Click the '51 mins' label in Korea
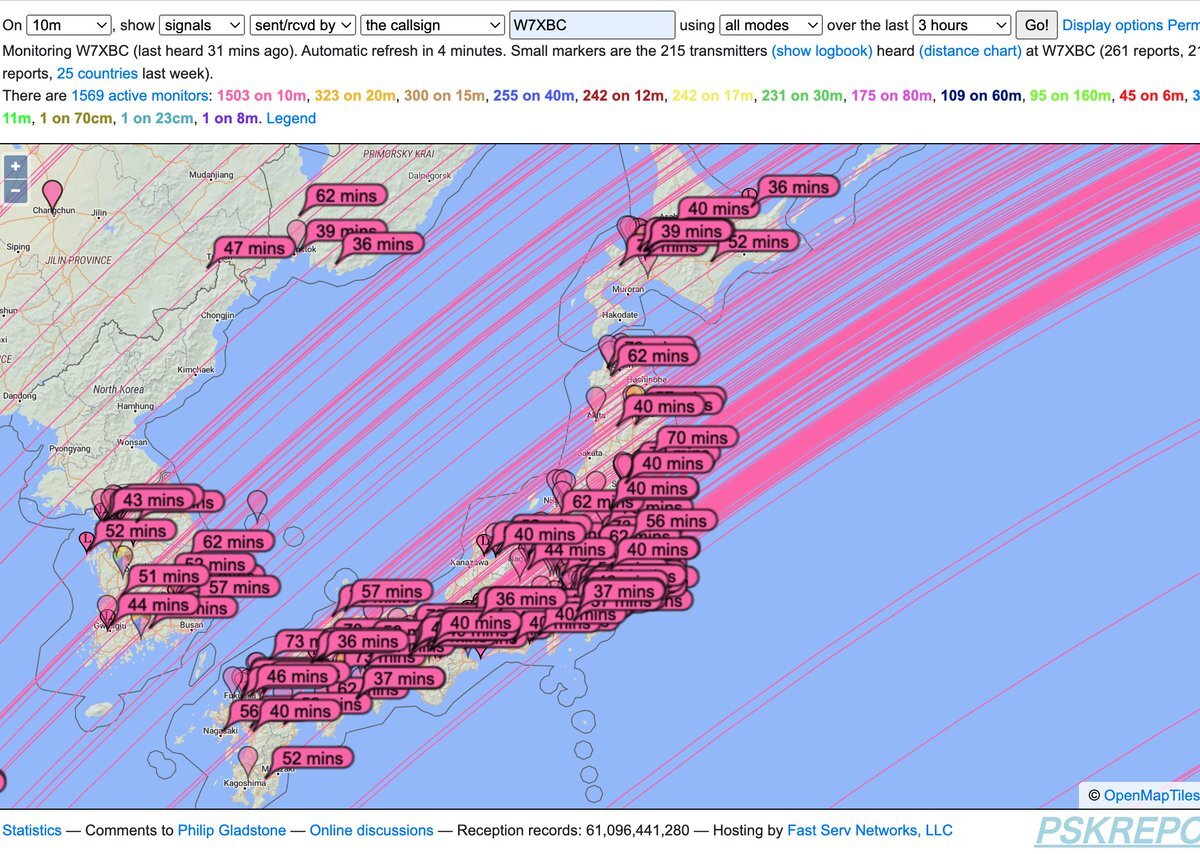This screenshot has width=1200, height=854. [168, 576]
